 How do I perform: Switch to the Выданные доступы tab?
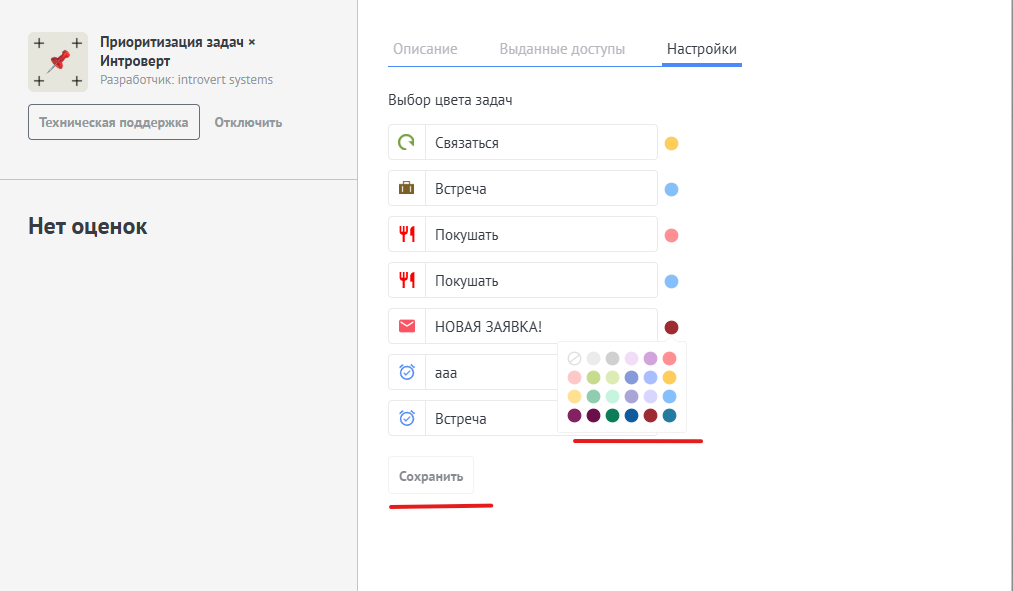tap(562, 49)
